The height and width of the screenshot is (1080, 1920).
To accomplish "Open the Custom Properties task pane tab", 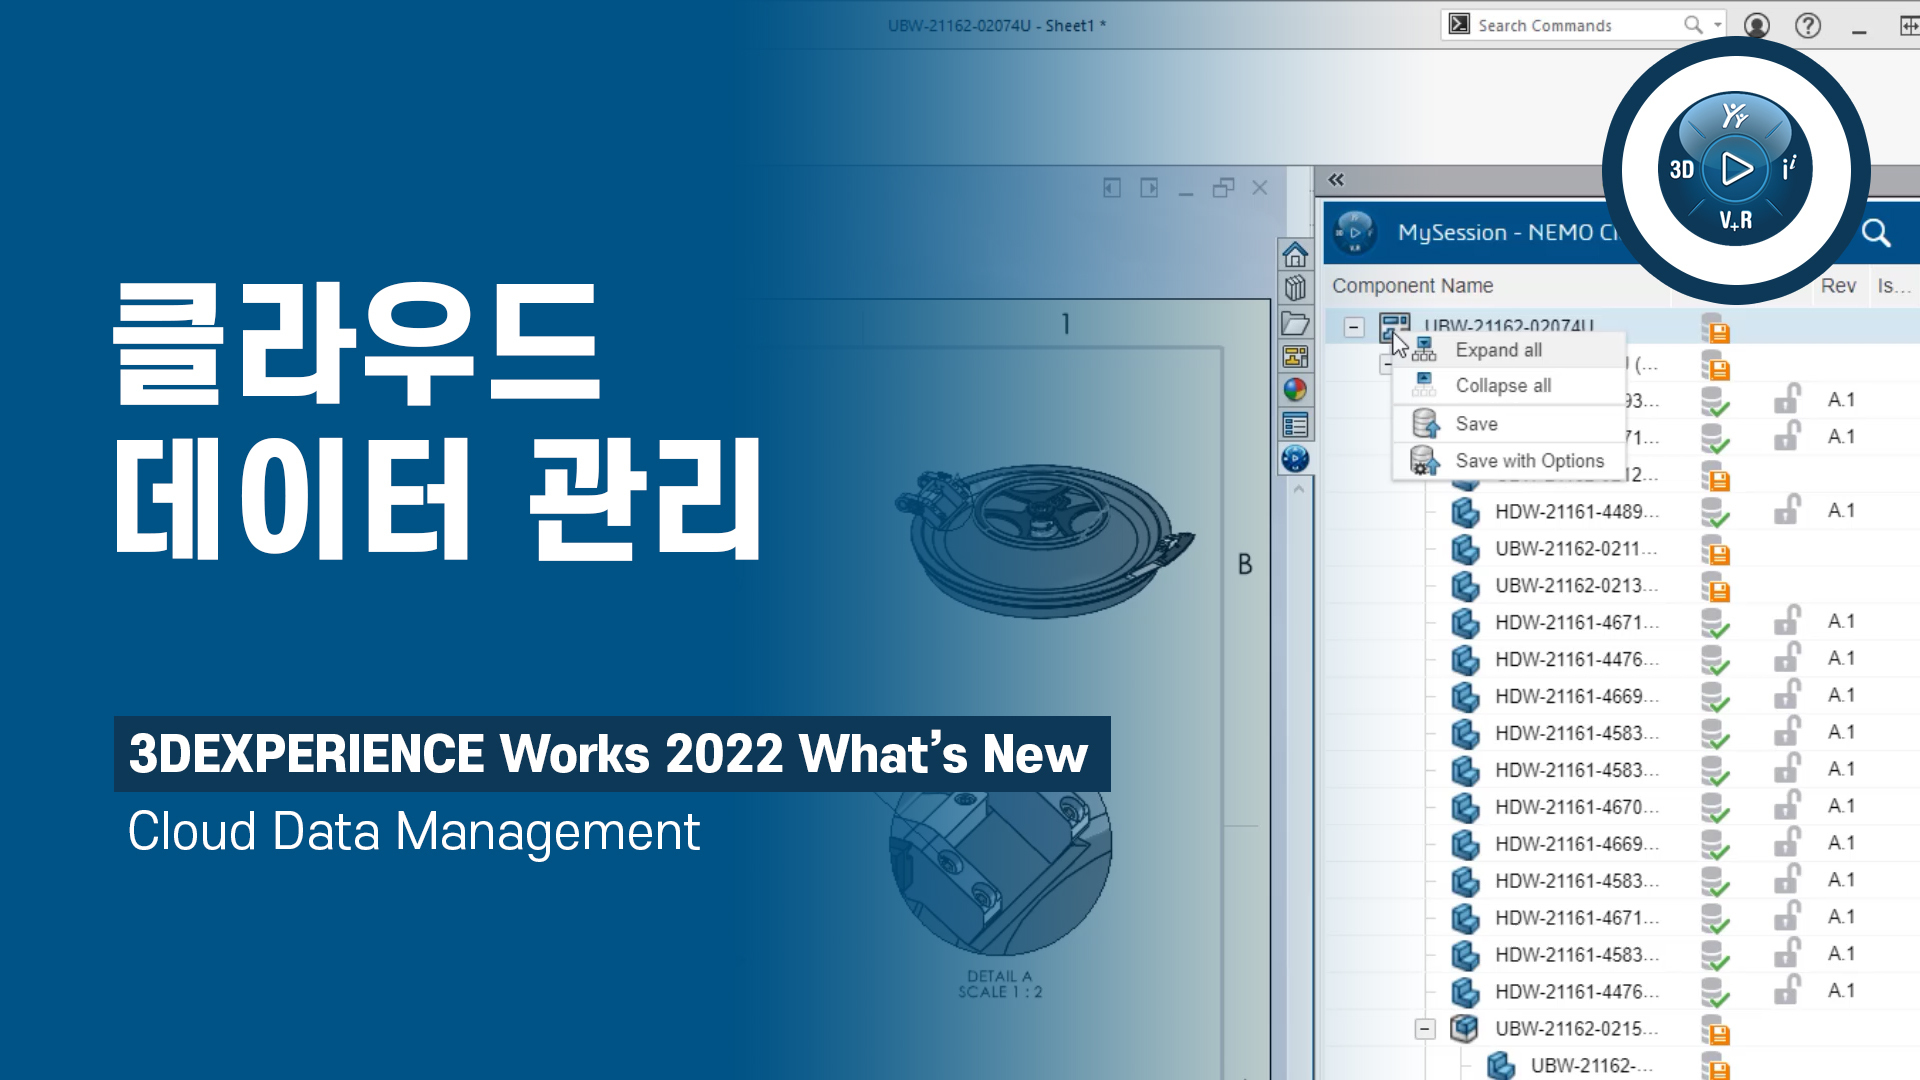I will (x=1295, y=425).
